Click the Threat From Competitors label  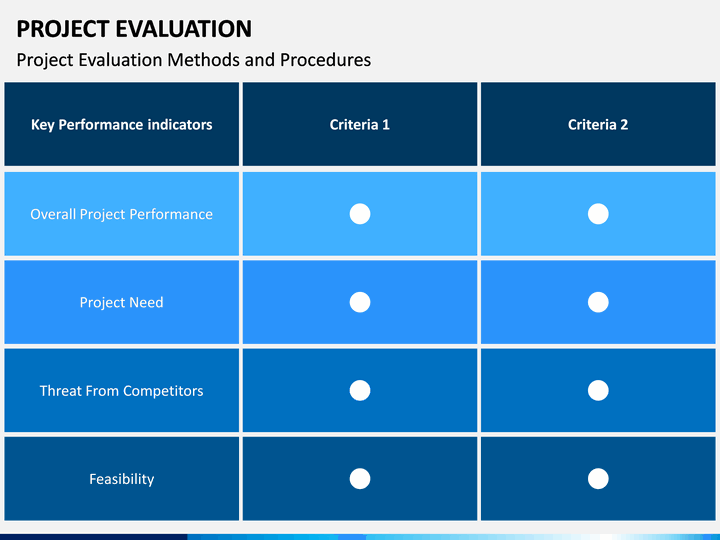click(x=122, y=391)
